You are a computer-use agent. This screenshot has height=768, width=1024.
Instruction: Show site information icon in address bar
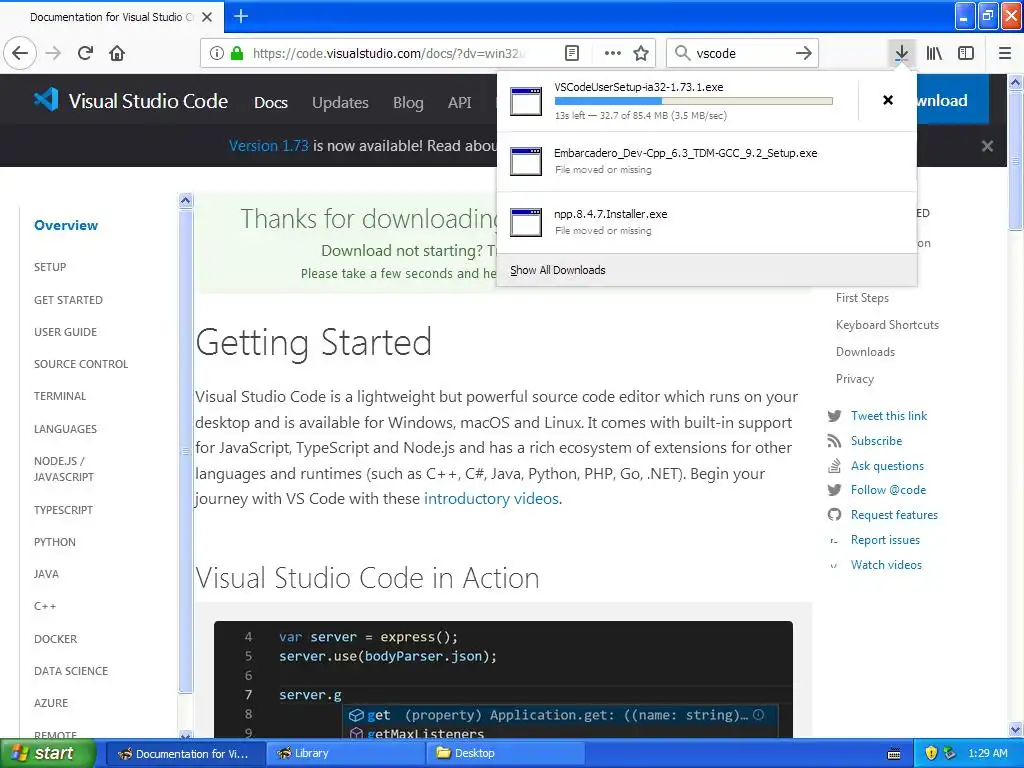click(217, 53)
